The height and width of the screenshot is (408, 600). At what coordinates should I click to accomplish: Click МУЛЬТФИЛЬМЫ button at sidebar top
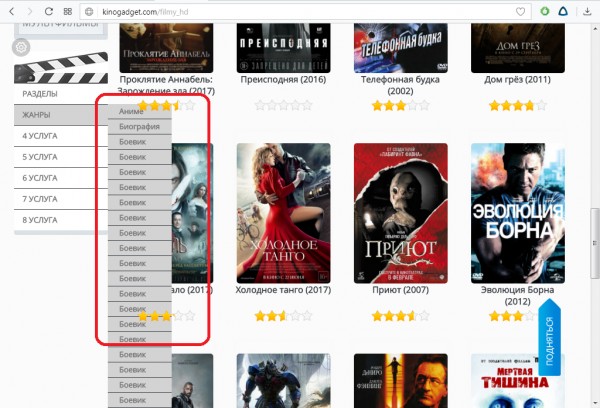tap(61, 29)
